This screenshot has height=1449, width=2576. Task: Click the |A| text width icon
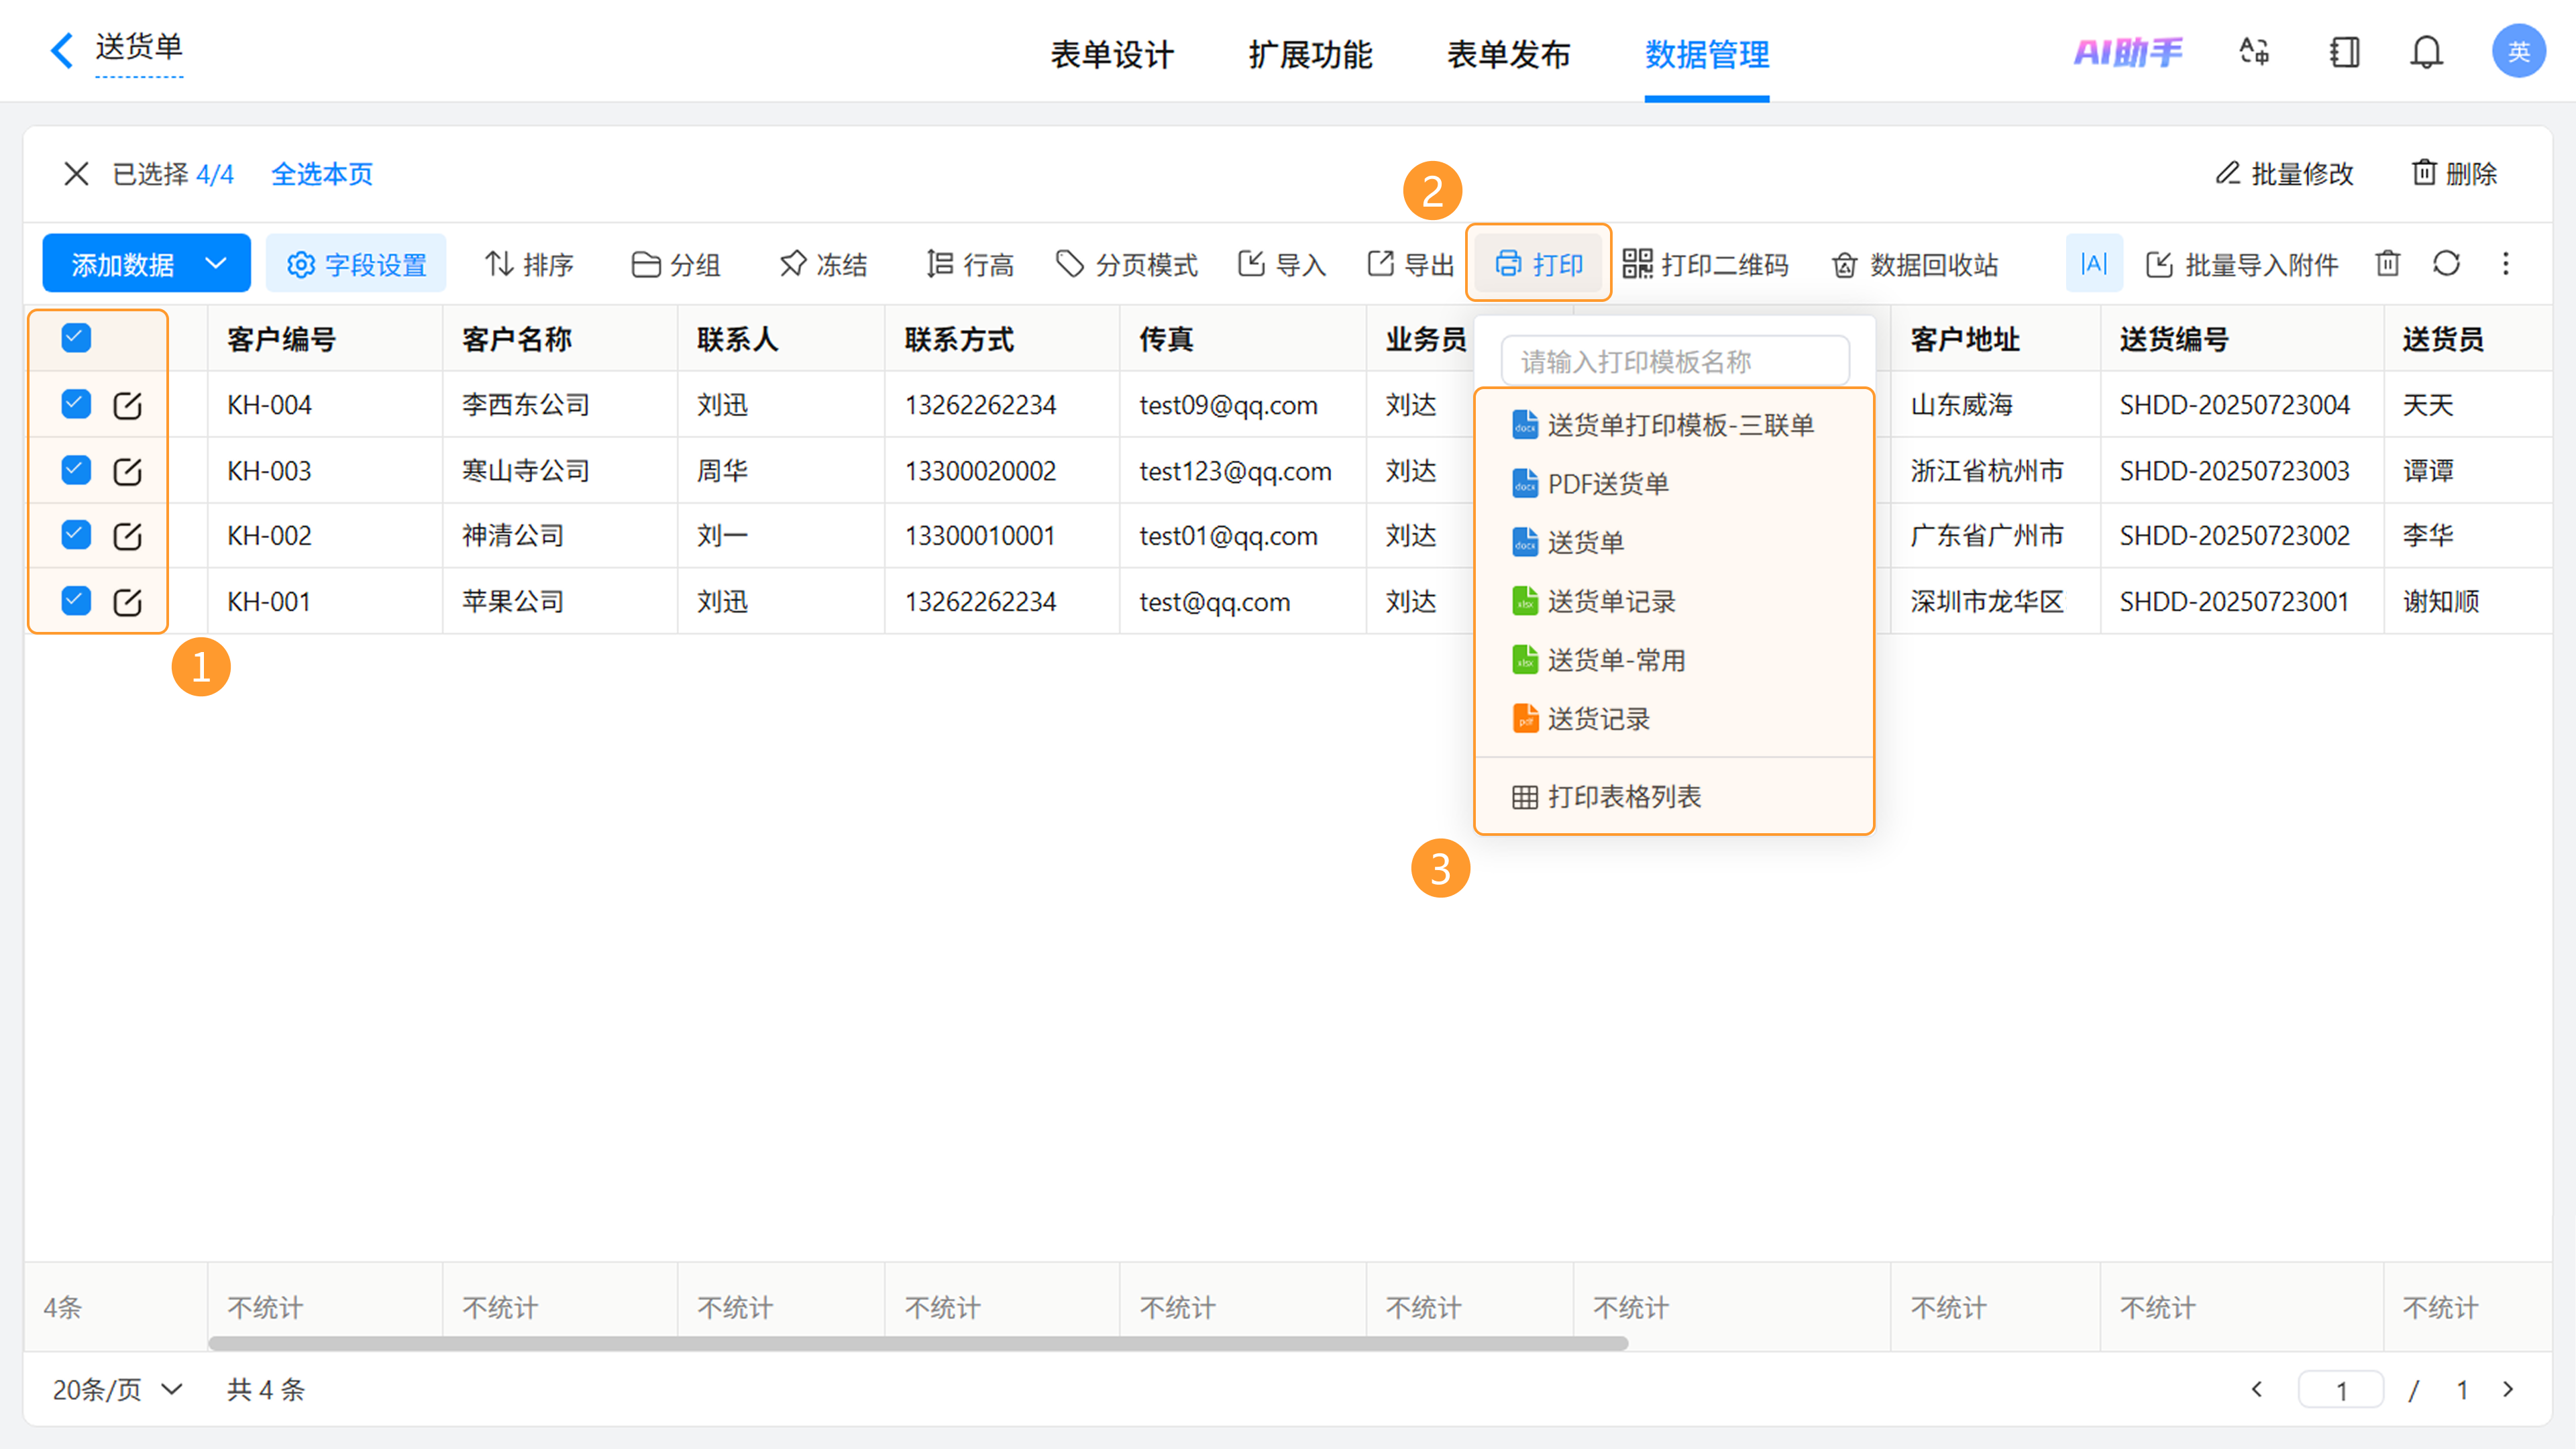click(x=2094, y=264)
